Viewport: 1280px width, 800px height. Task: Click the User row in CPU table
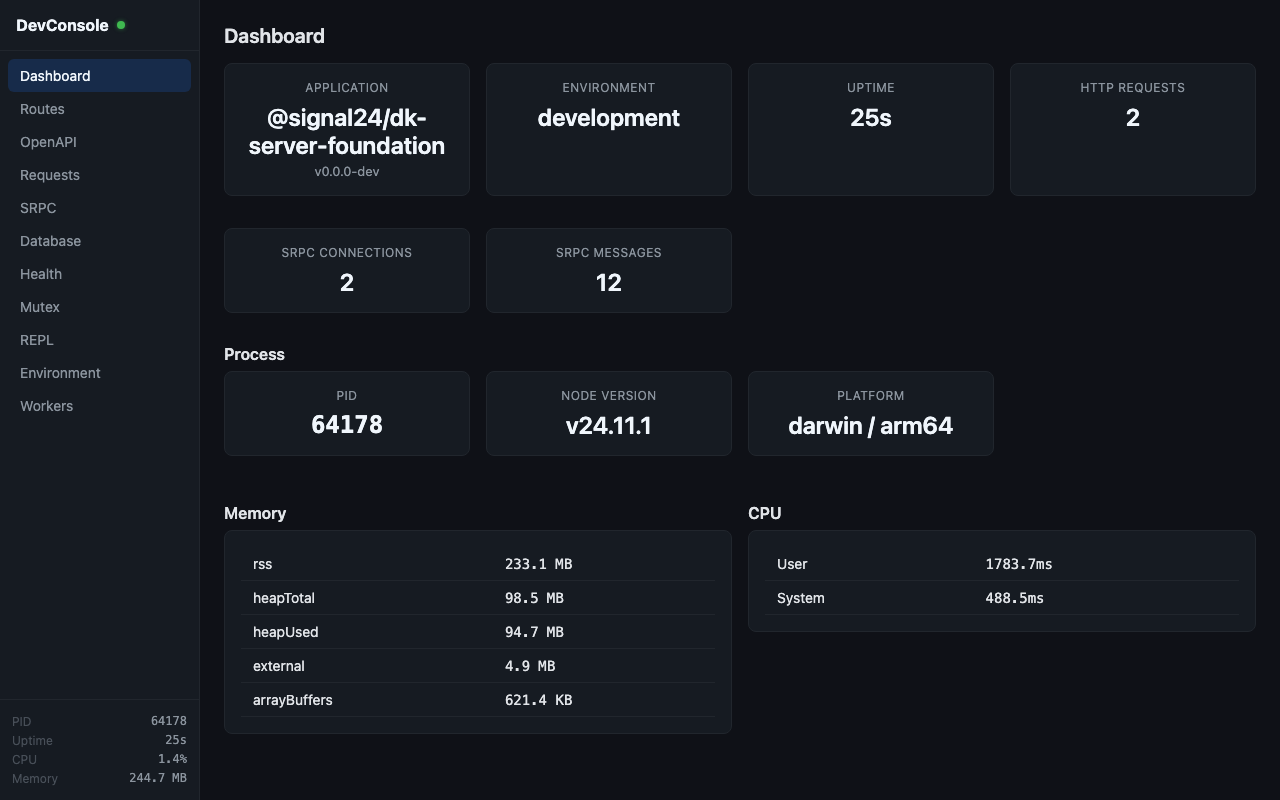point(1001,564)
